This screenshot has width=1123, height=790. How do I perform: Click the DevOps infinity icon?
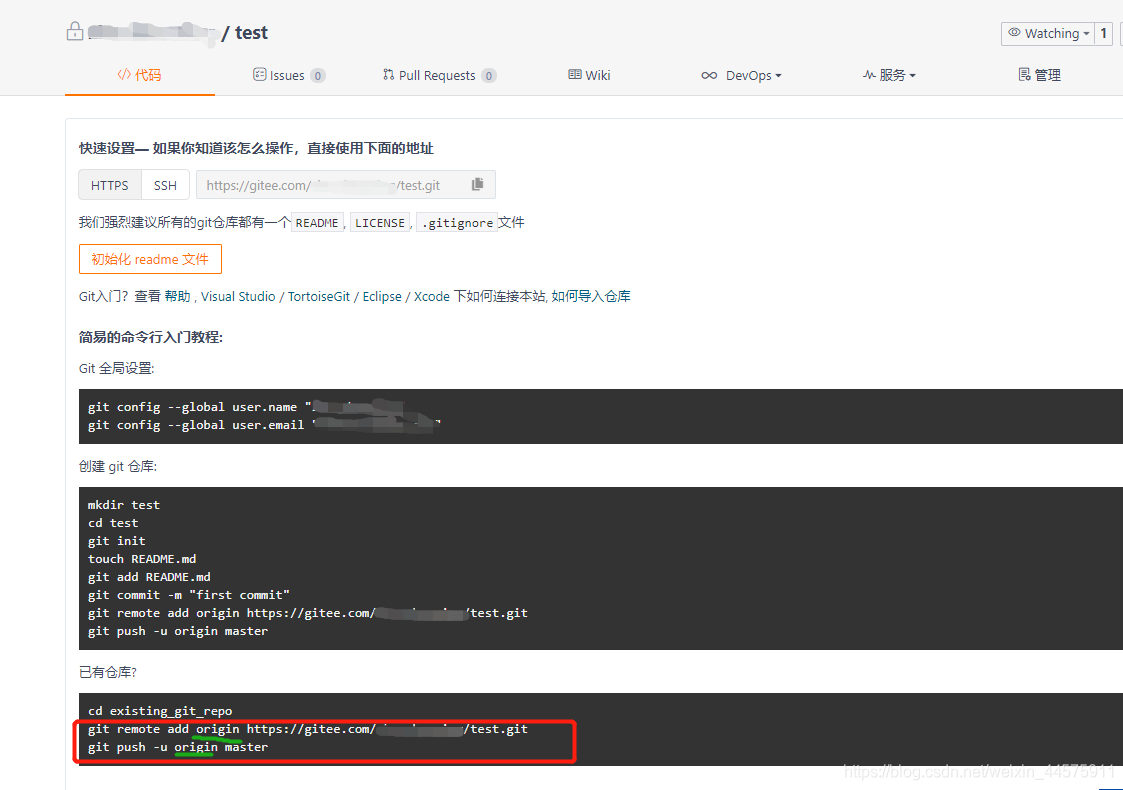point(709,75)
